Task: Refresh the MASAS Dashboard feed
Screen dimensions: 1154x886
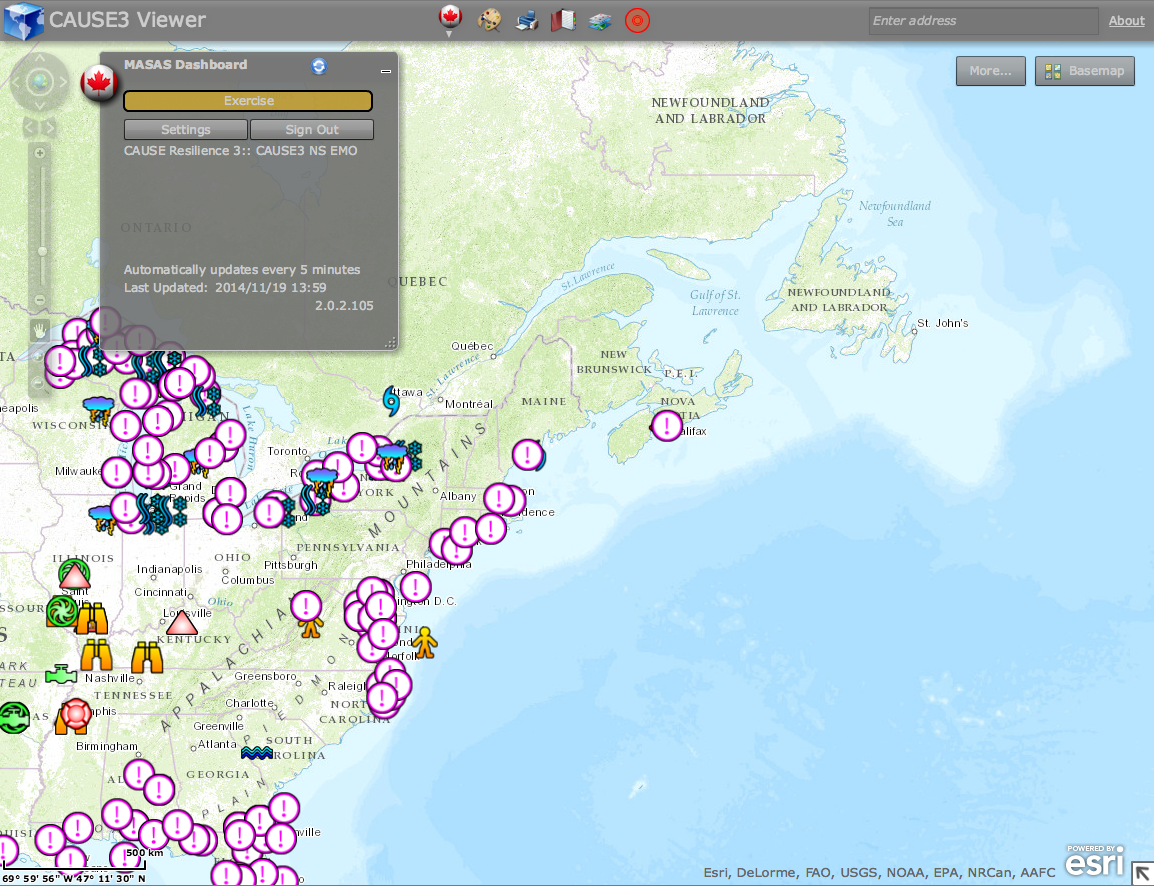Action: pyautogui.click(x=319, y=65)
